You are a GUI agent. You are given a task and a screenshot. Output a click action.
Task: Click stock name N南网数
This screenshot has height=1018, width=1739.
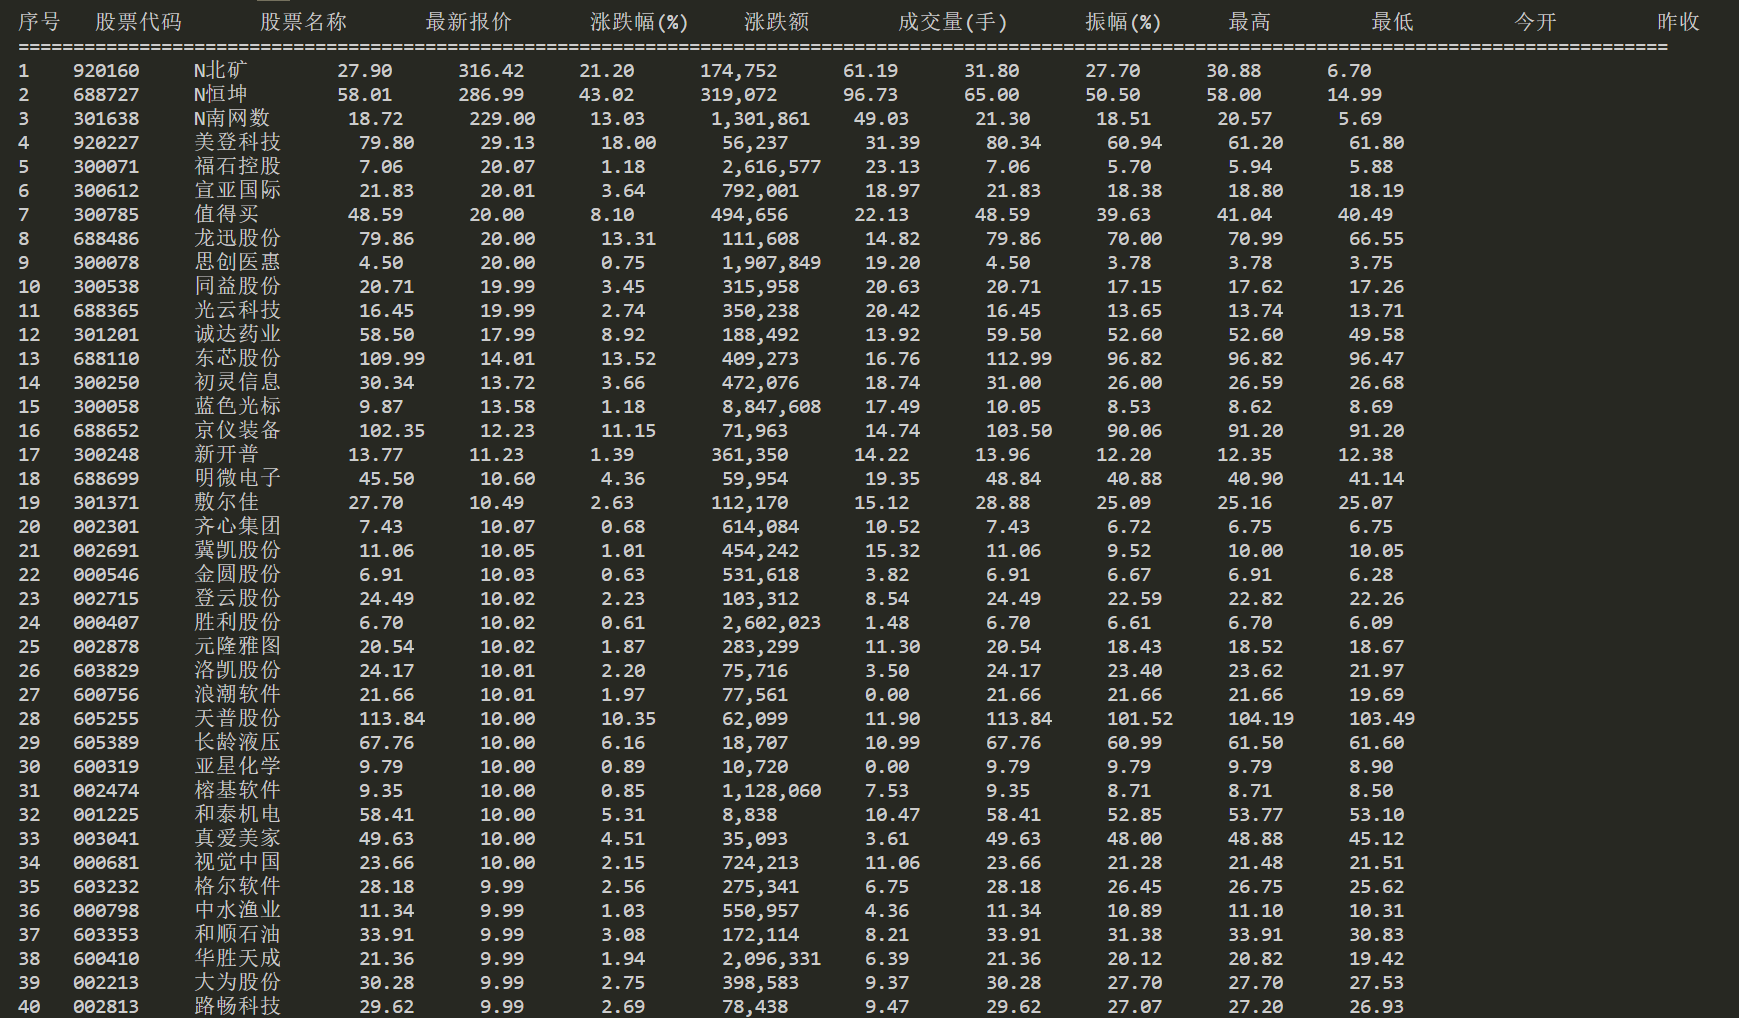coord(232,118)
